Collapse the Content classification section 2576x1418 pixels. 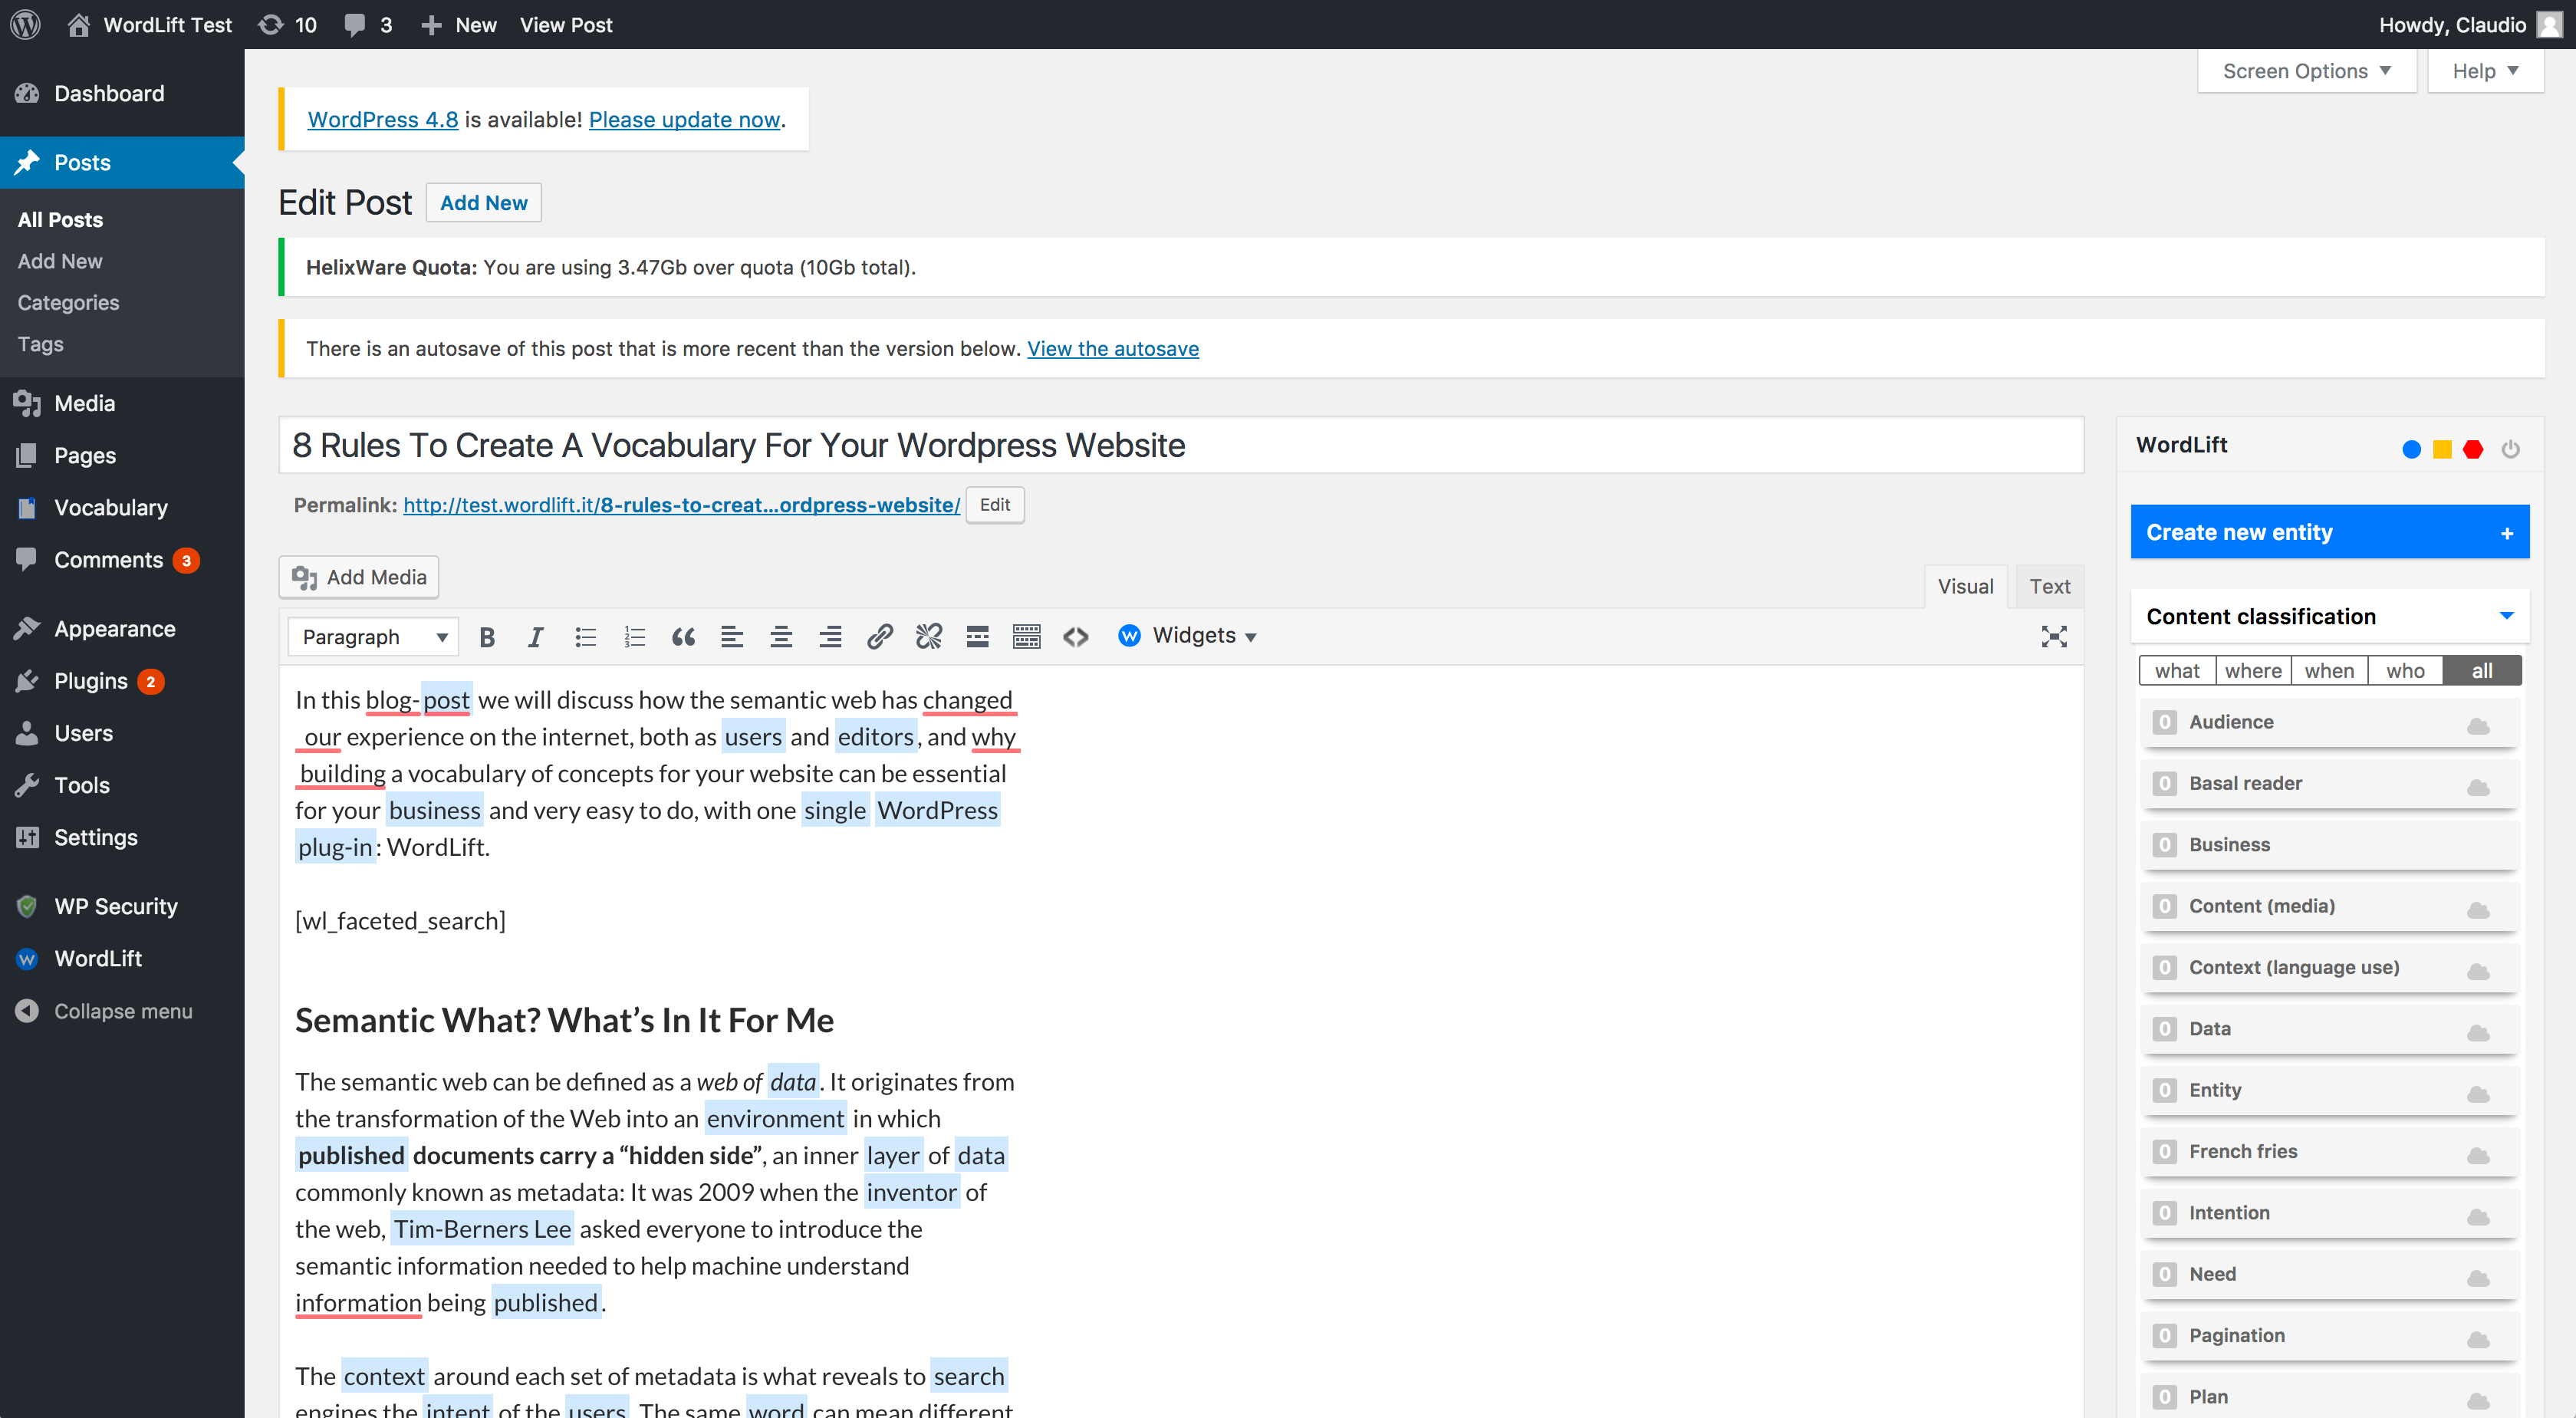coord(2506,616)
